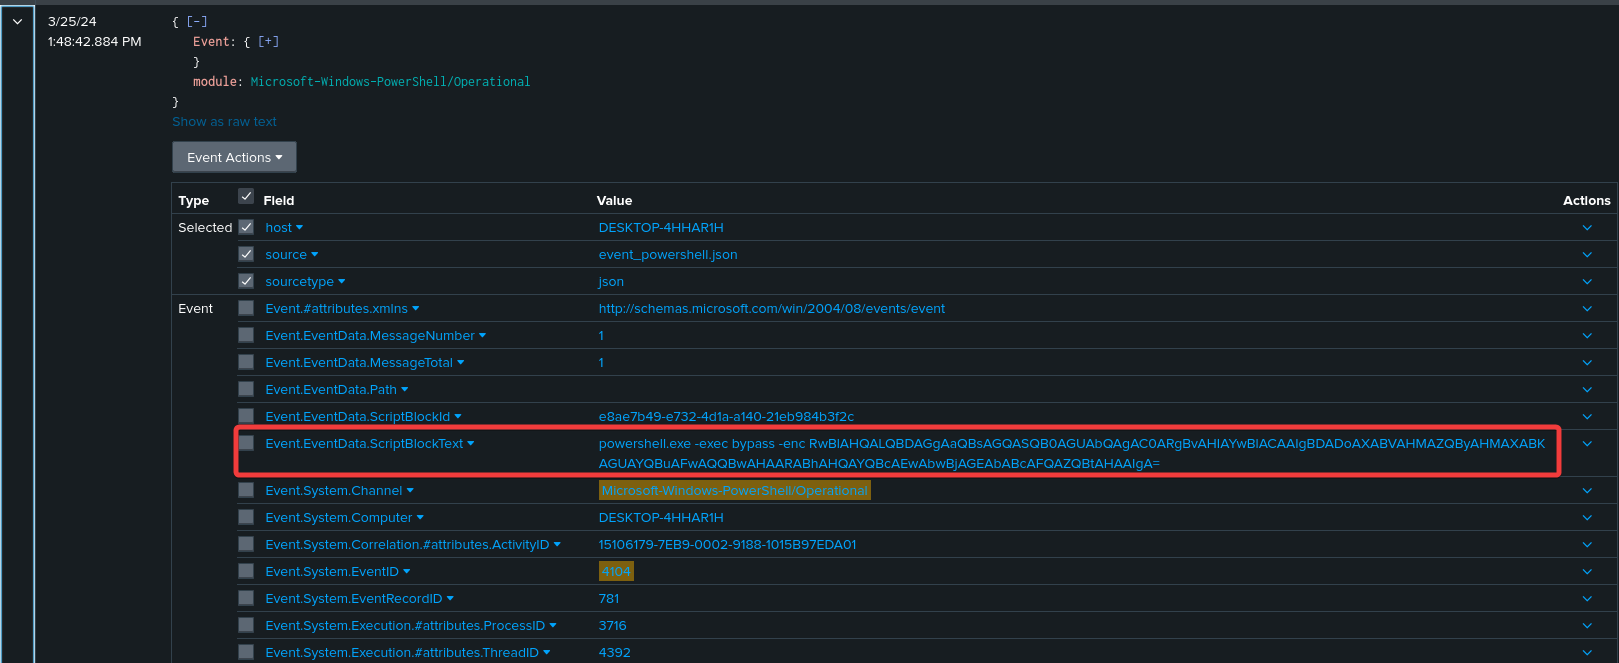Viewport: 1619px width, 663px height.
Task: Check the Event.System.Channel checkbox
Action: click(246, 490)
